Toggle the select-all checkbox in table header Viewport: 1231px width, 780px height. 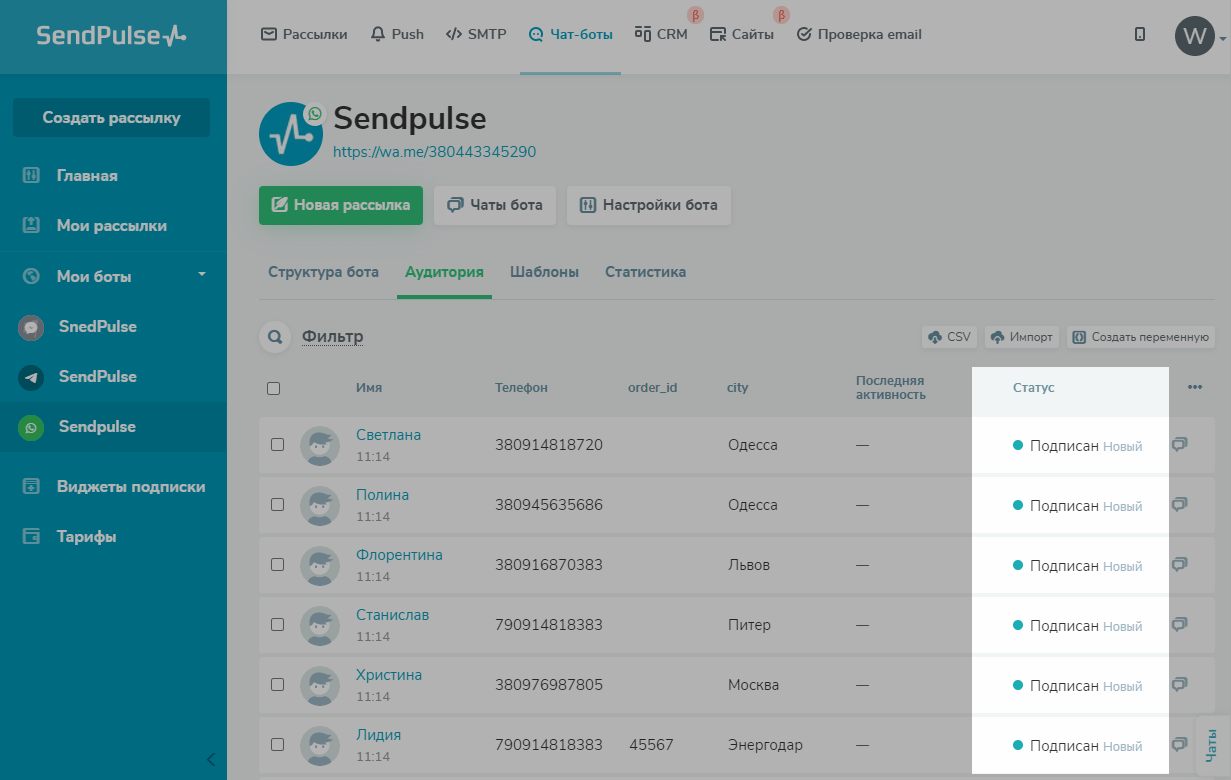(274, 388)
